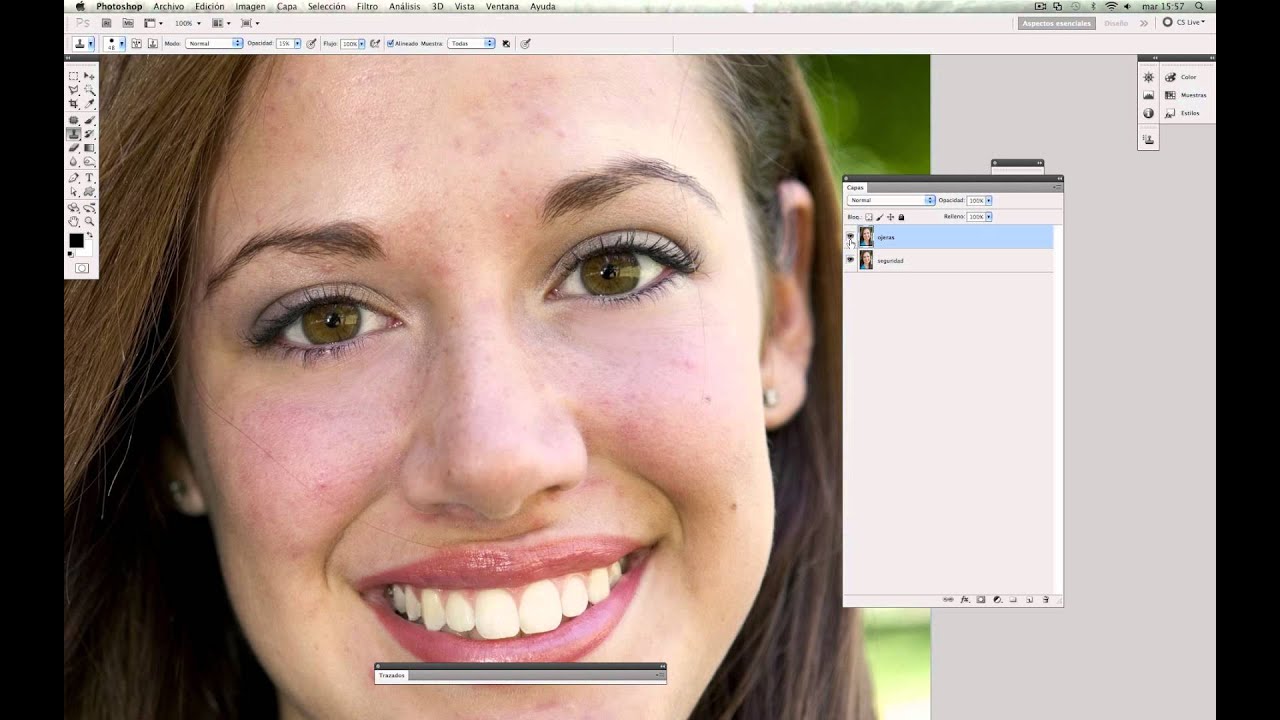1280x720 pixels.
Task: Click the Aspectos esenciales workspace button
Action: pos(1056,23)
